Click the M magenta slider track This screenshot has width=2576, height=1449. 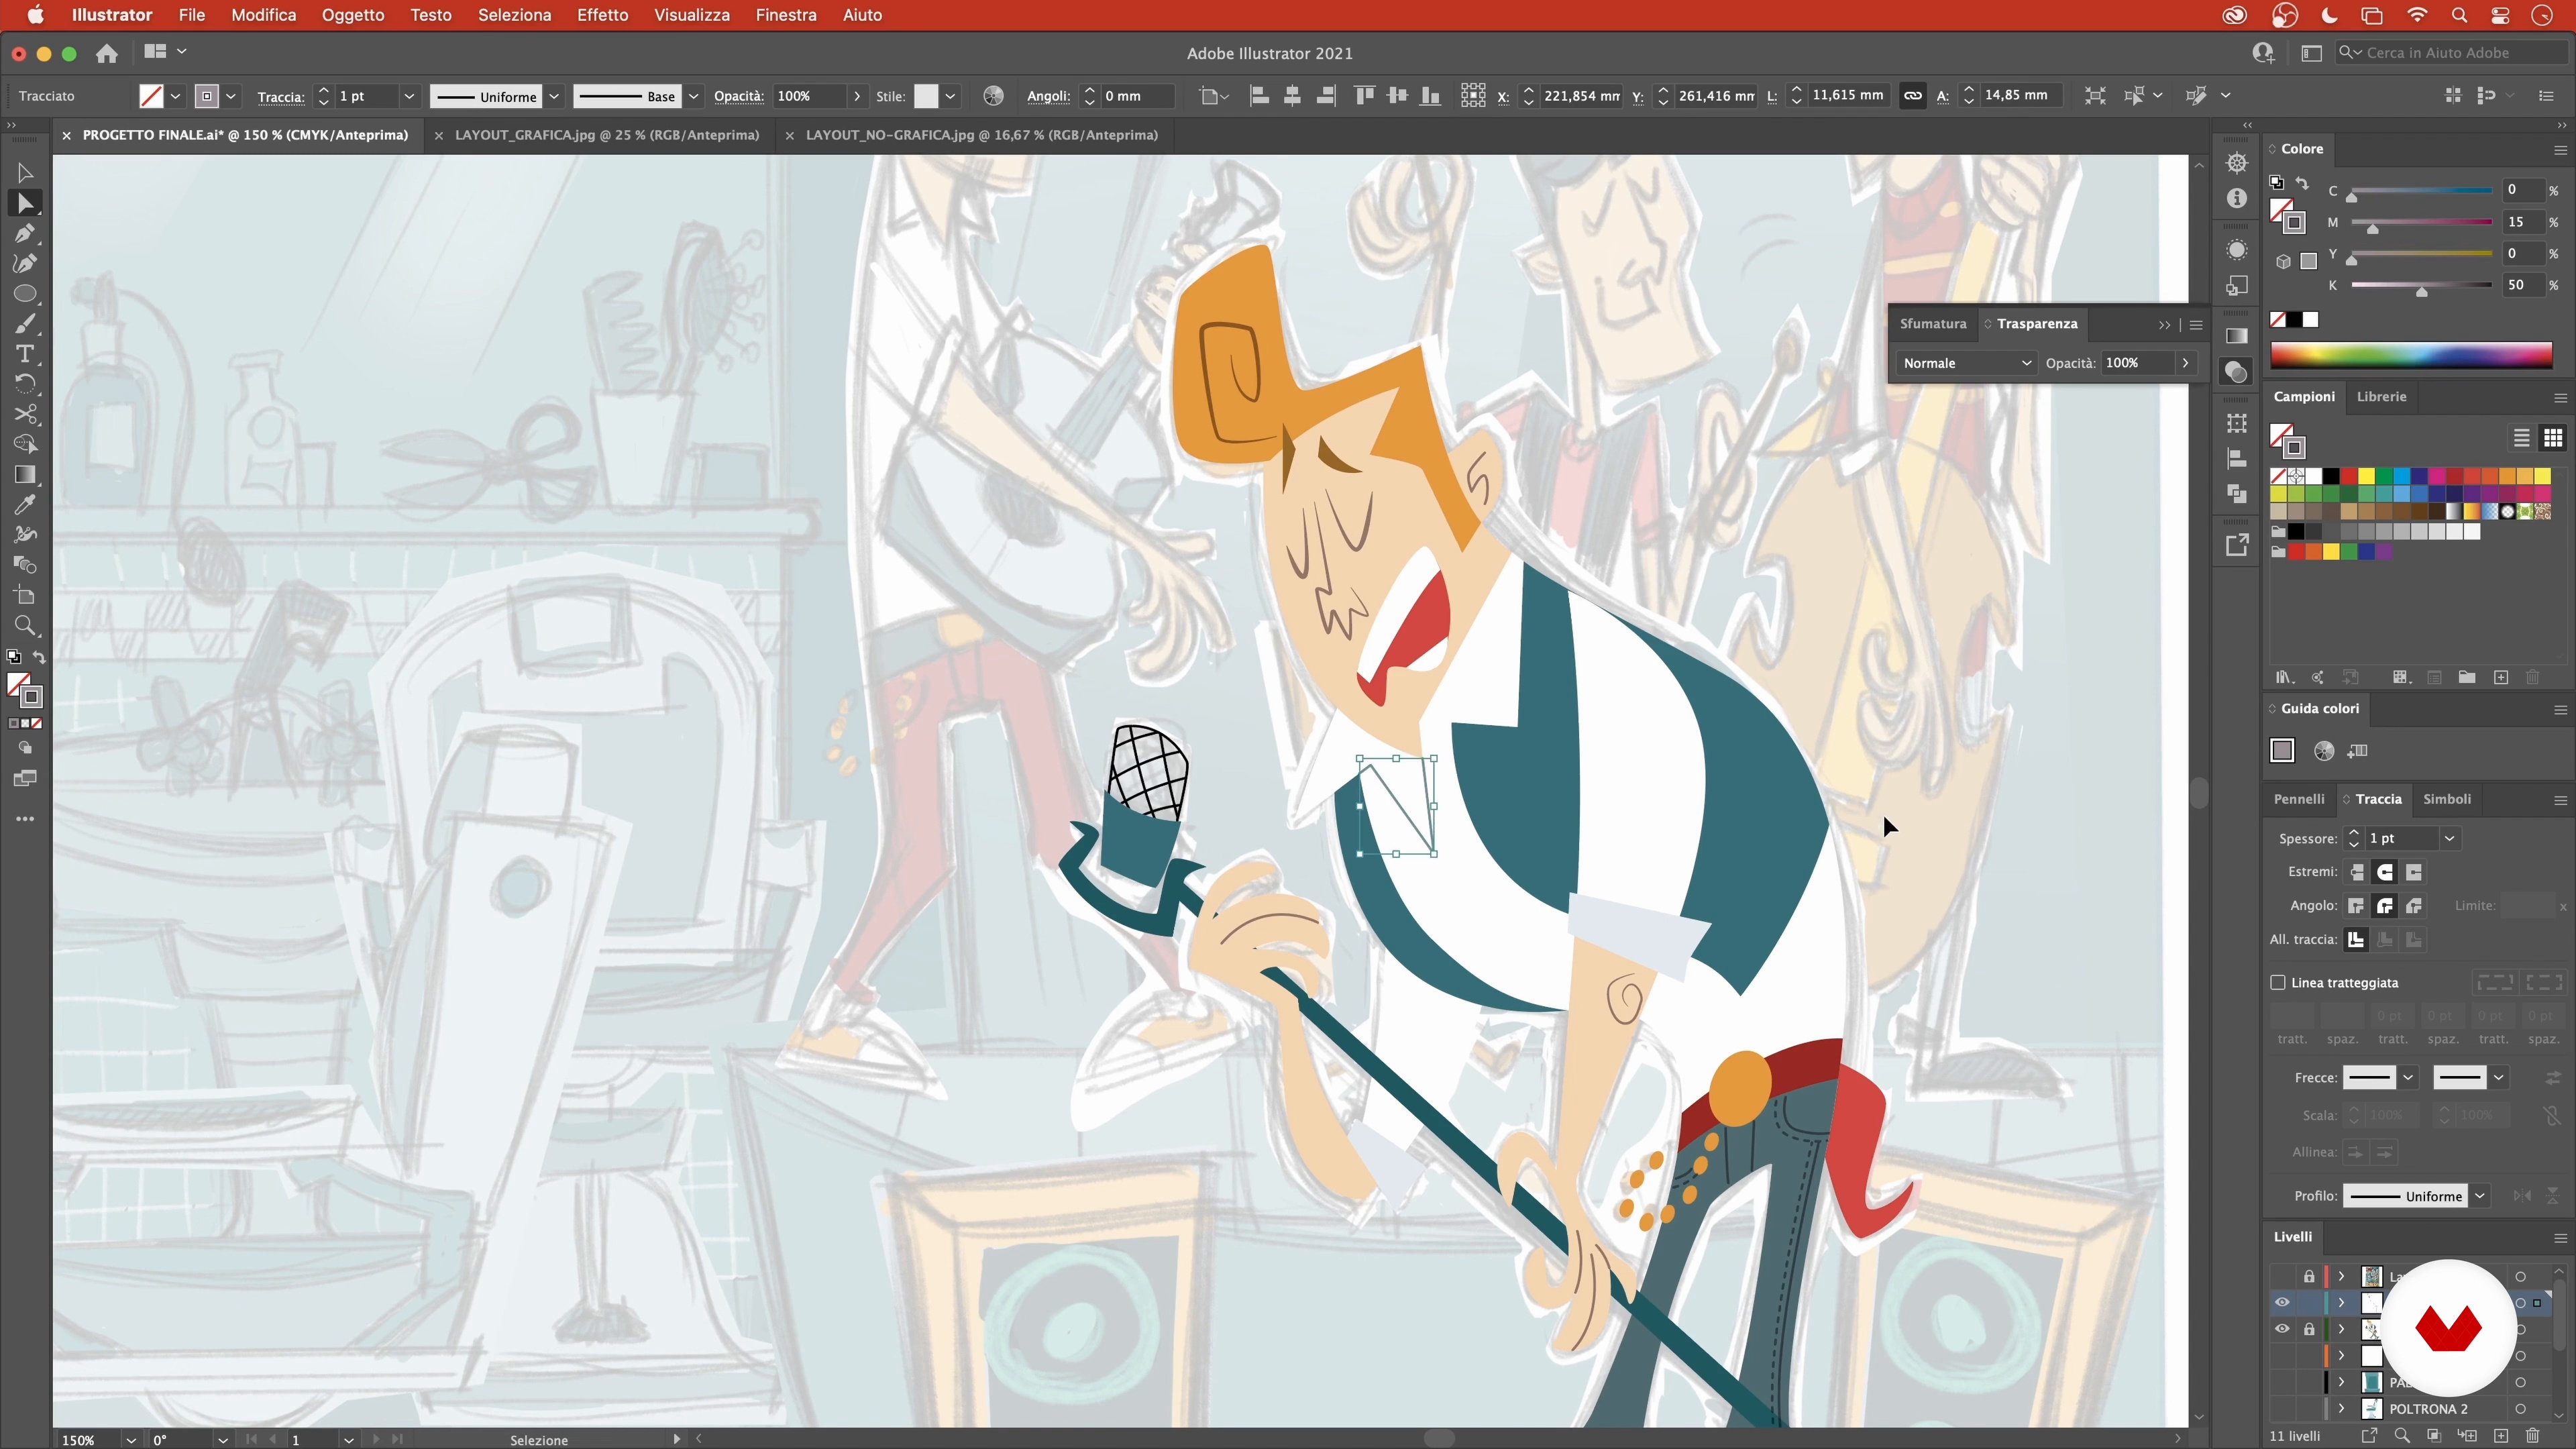[2421, 223]
